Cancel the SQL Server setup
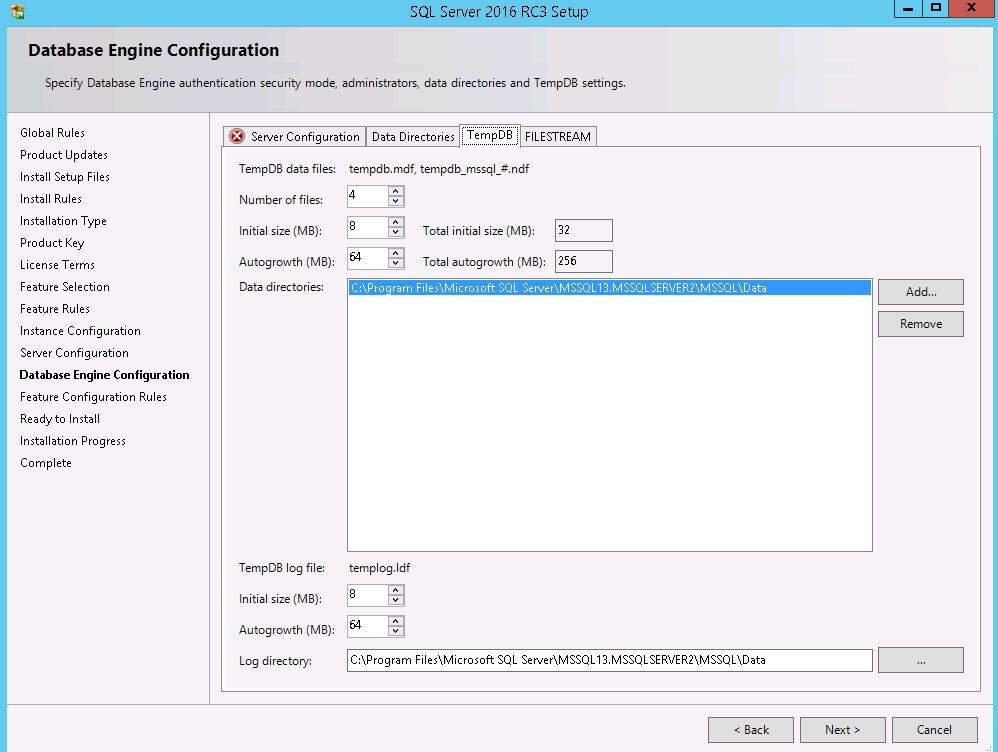 tap(934, 730)
